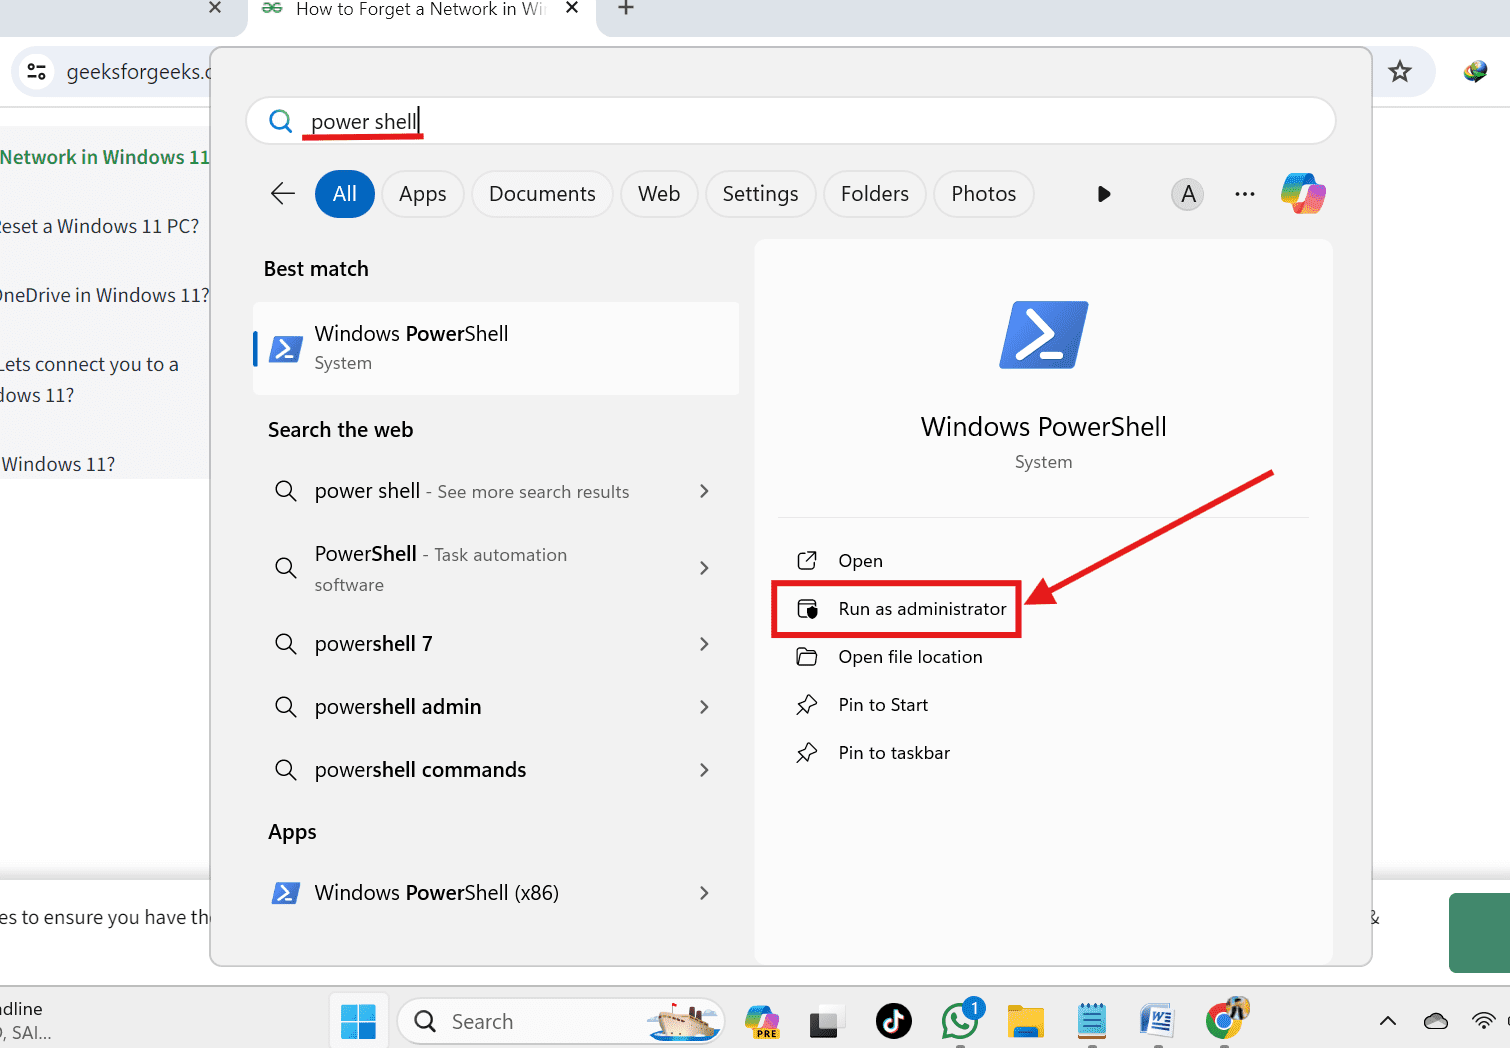Open WhatsApp from the taskbar
1510x1048 pixels.
pyautogui.click(x=959, y=1021)
